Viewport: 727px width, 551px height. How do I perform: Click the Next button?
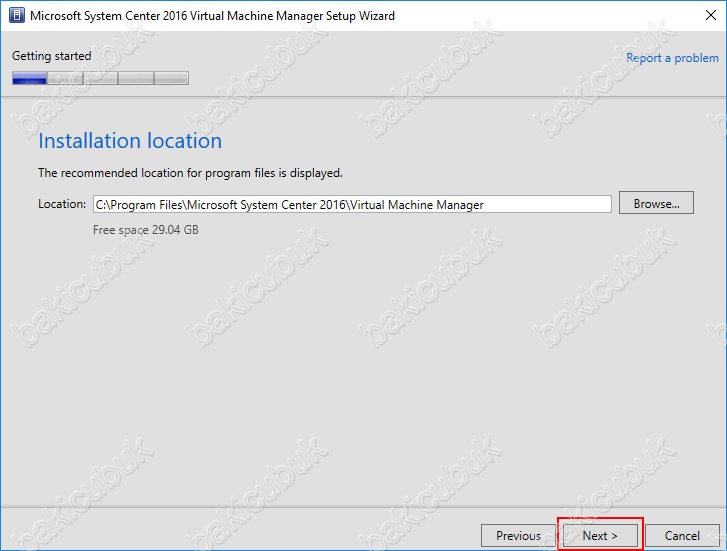(600, 536)
